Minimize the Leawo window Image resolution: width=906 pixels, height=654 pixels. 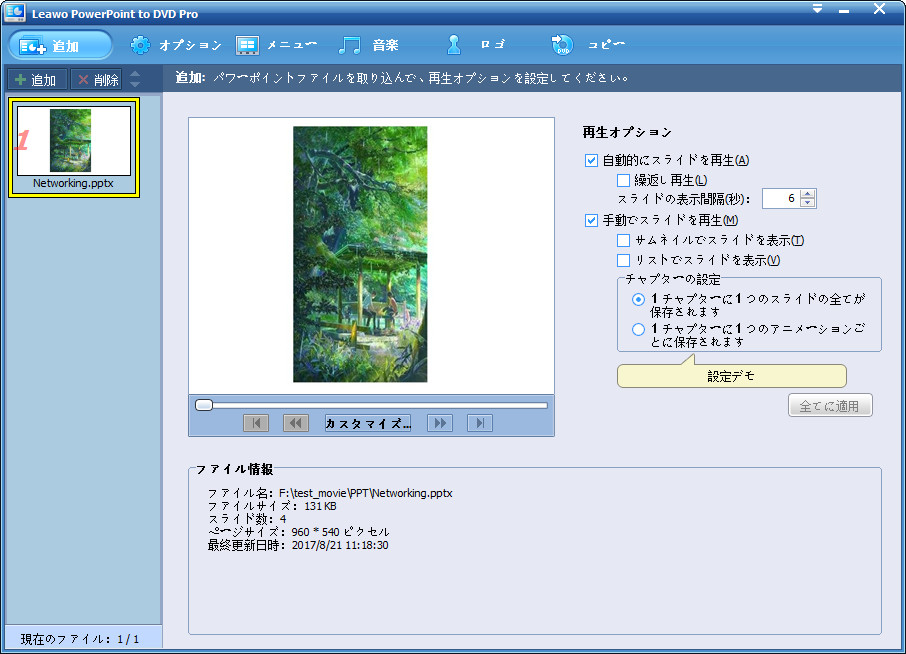click(845, 10)
